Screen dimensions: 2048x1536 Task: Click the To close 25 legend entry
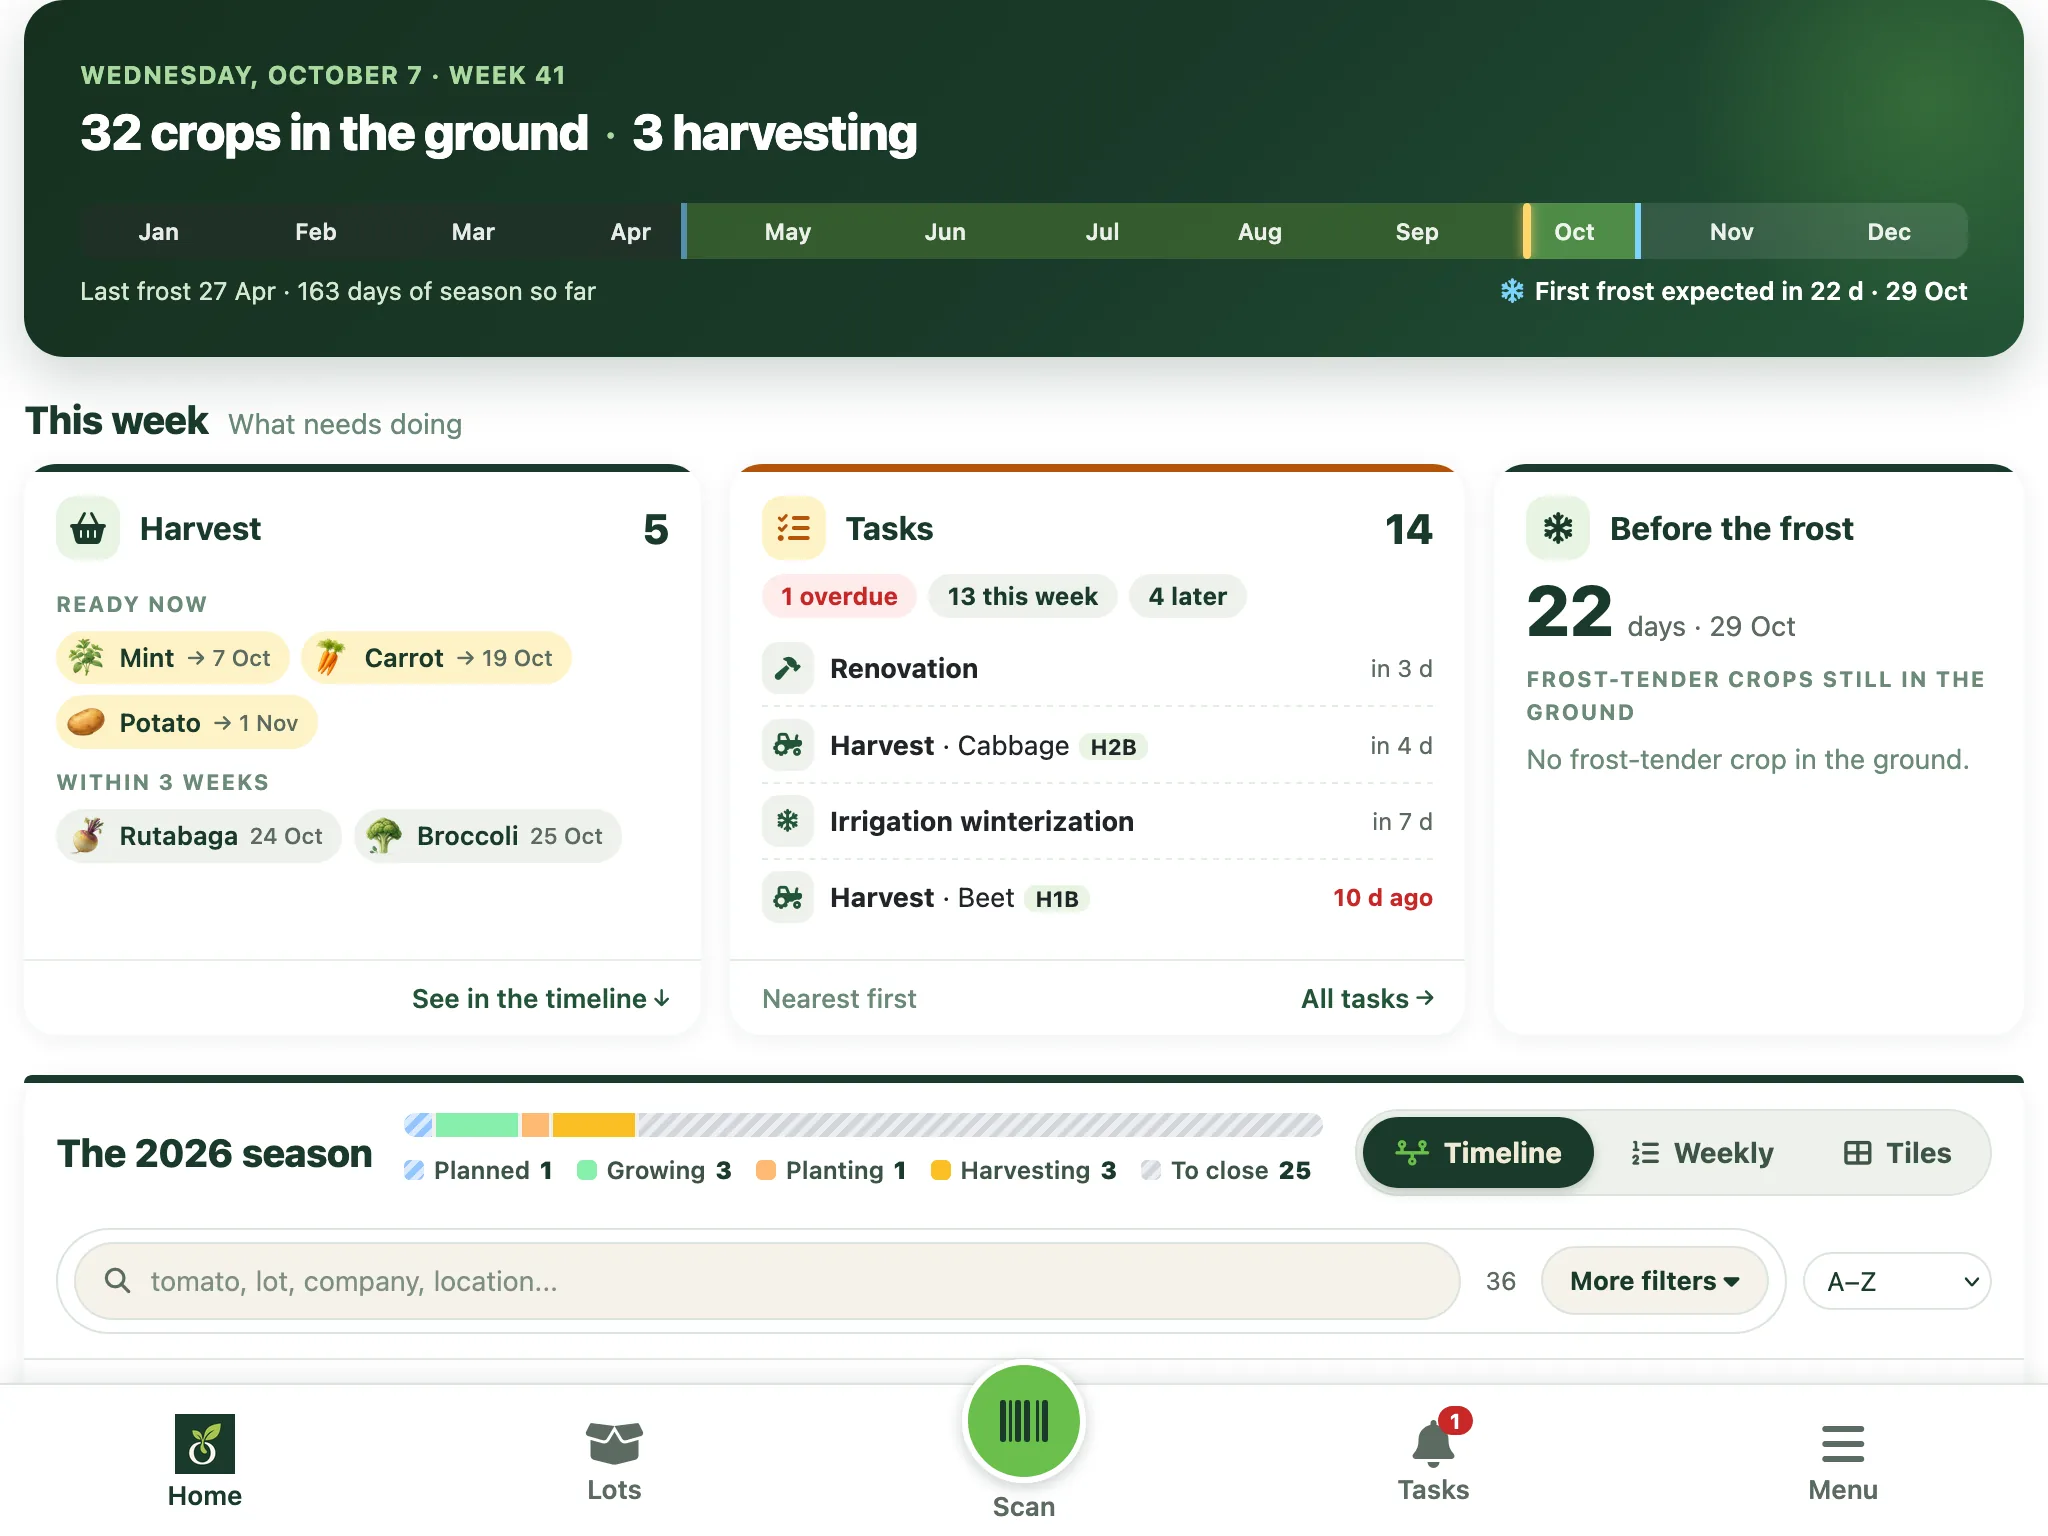click(x=1226, y=1170)
